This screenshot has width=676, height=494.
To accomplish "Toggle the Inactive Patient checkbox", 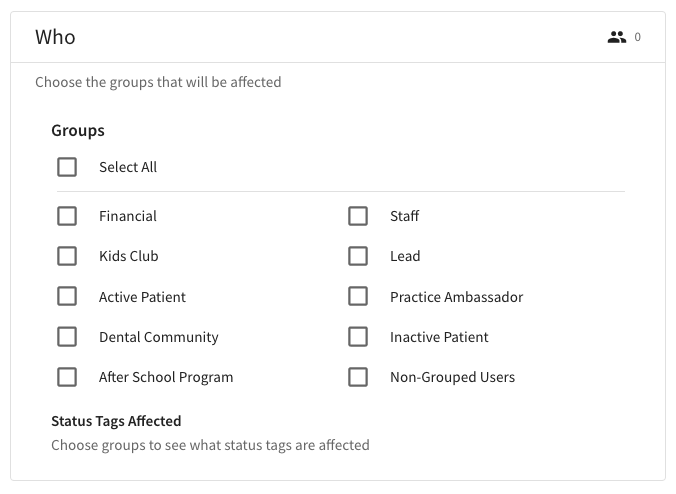I will click(358, 337).
